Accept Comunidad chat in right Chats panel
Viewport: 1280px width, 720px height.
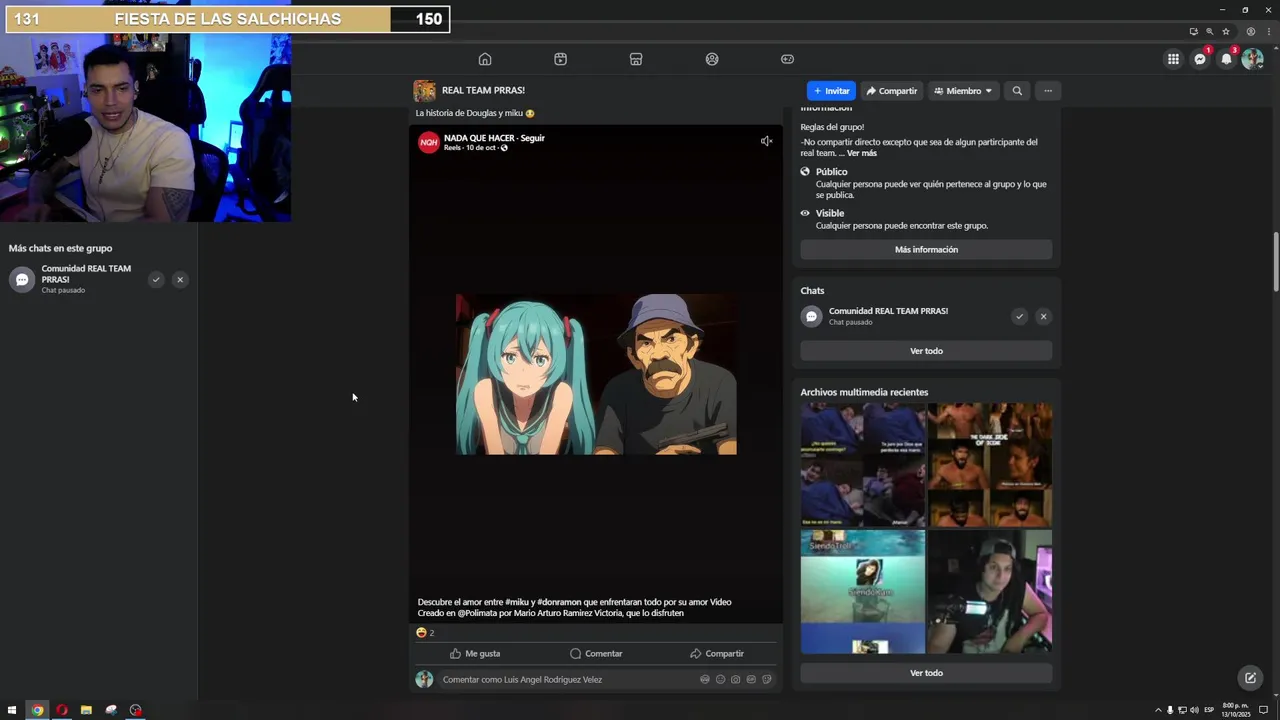coord(1019,316)
